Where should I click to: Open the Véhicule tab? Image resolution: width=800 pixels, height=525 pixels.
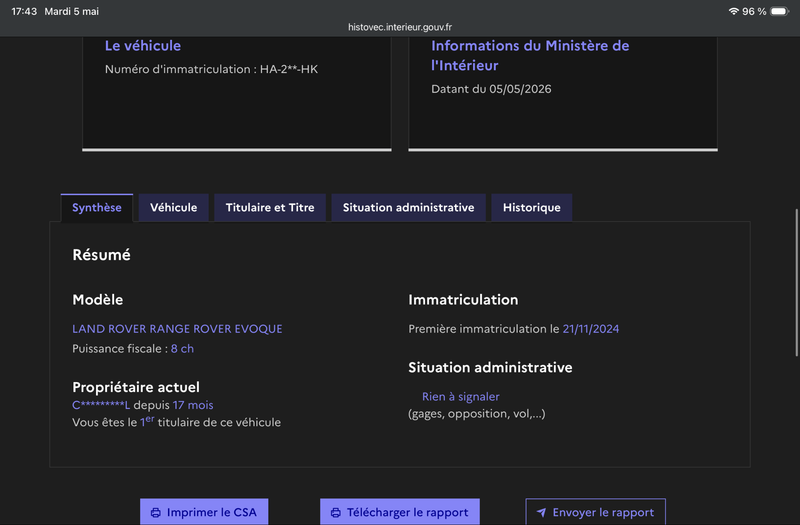click(173, 208)
